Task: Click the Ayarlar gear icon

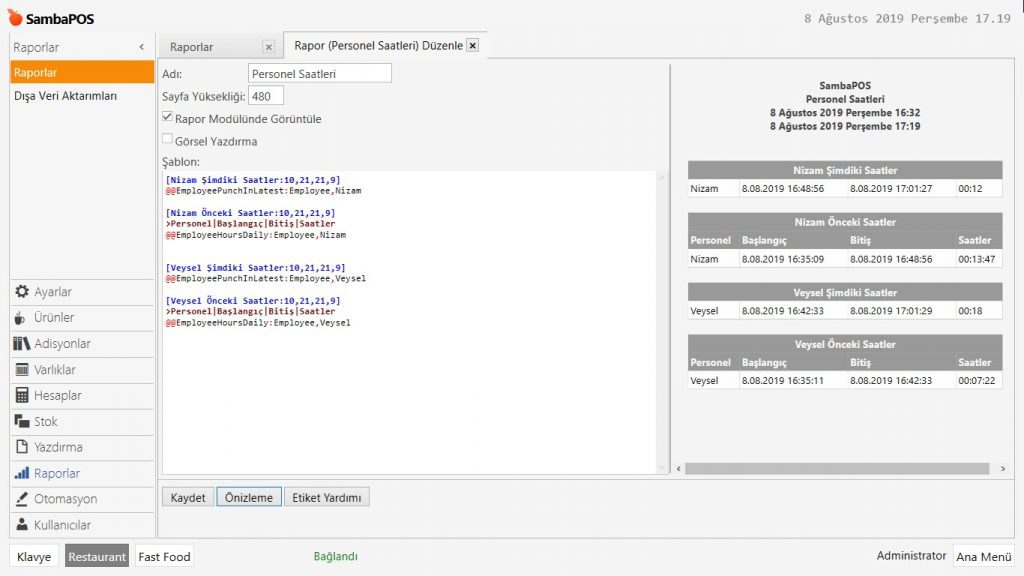Action: [21, 292]
